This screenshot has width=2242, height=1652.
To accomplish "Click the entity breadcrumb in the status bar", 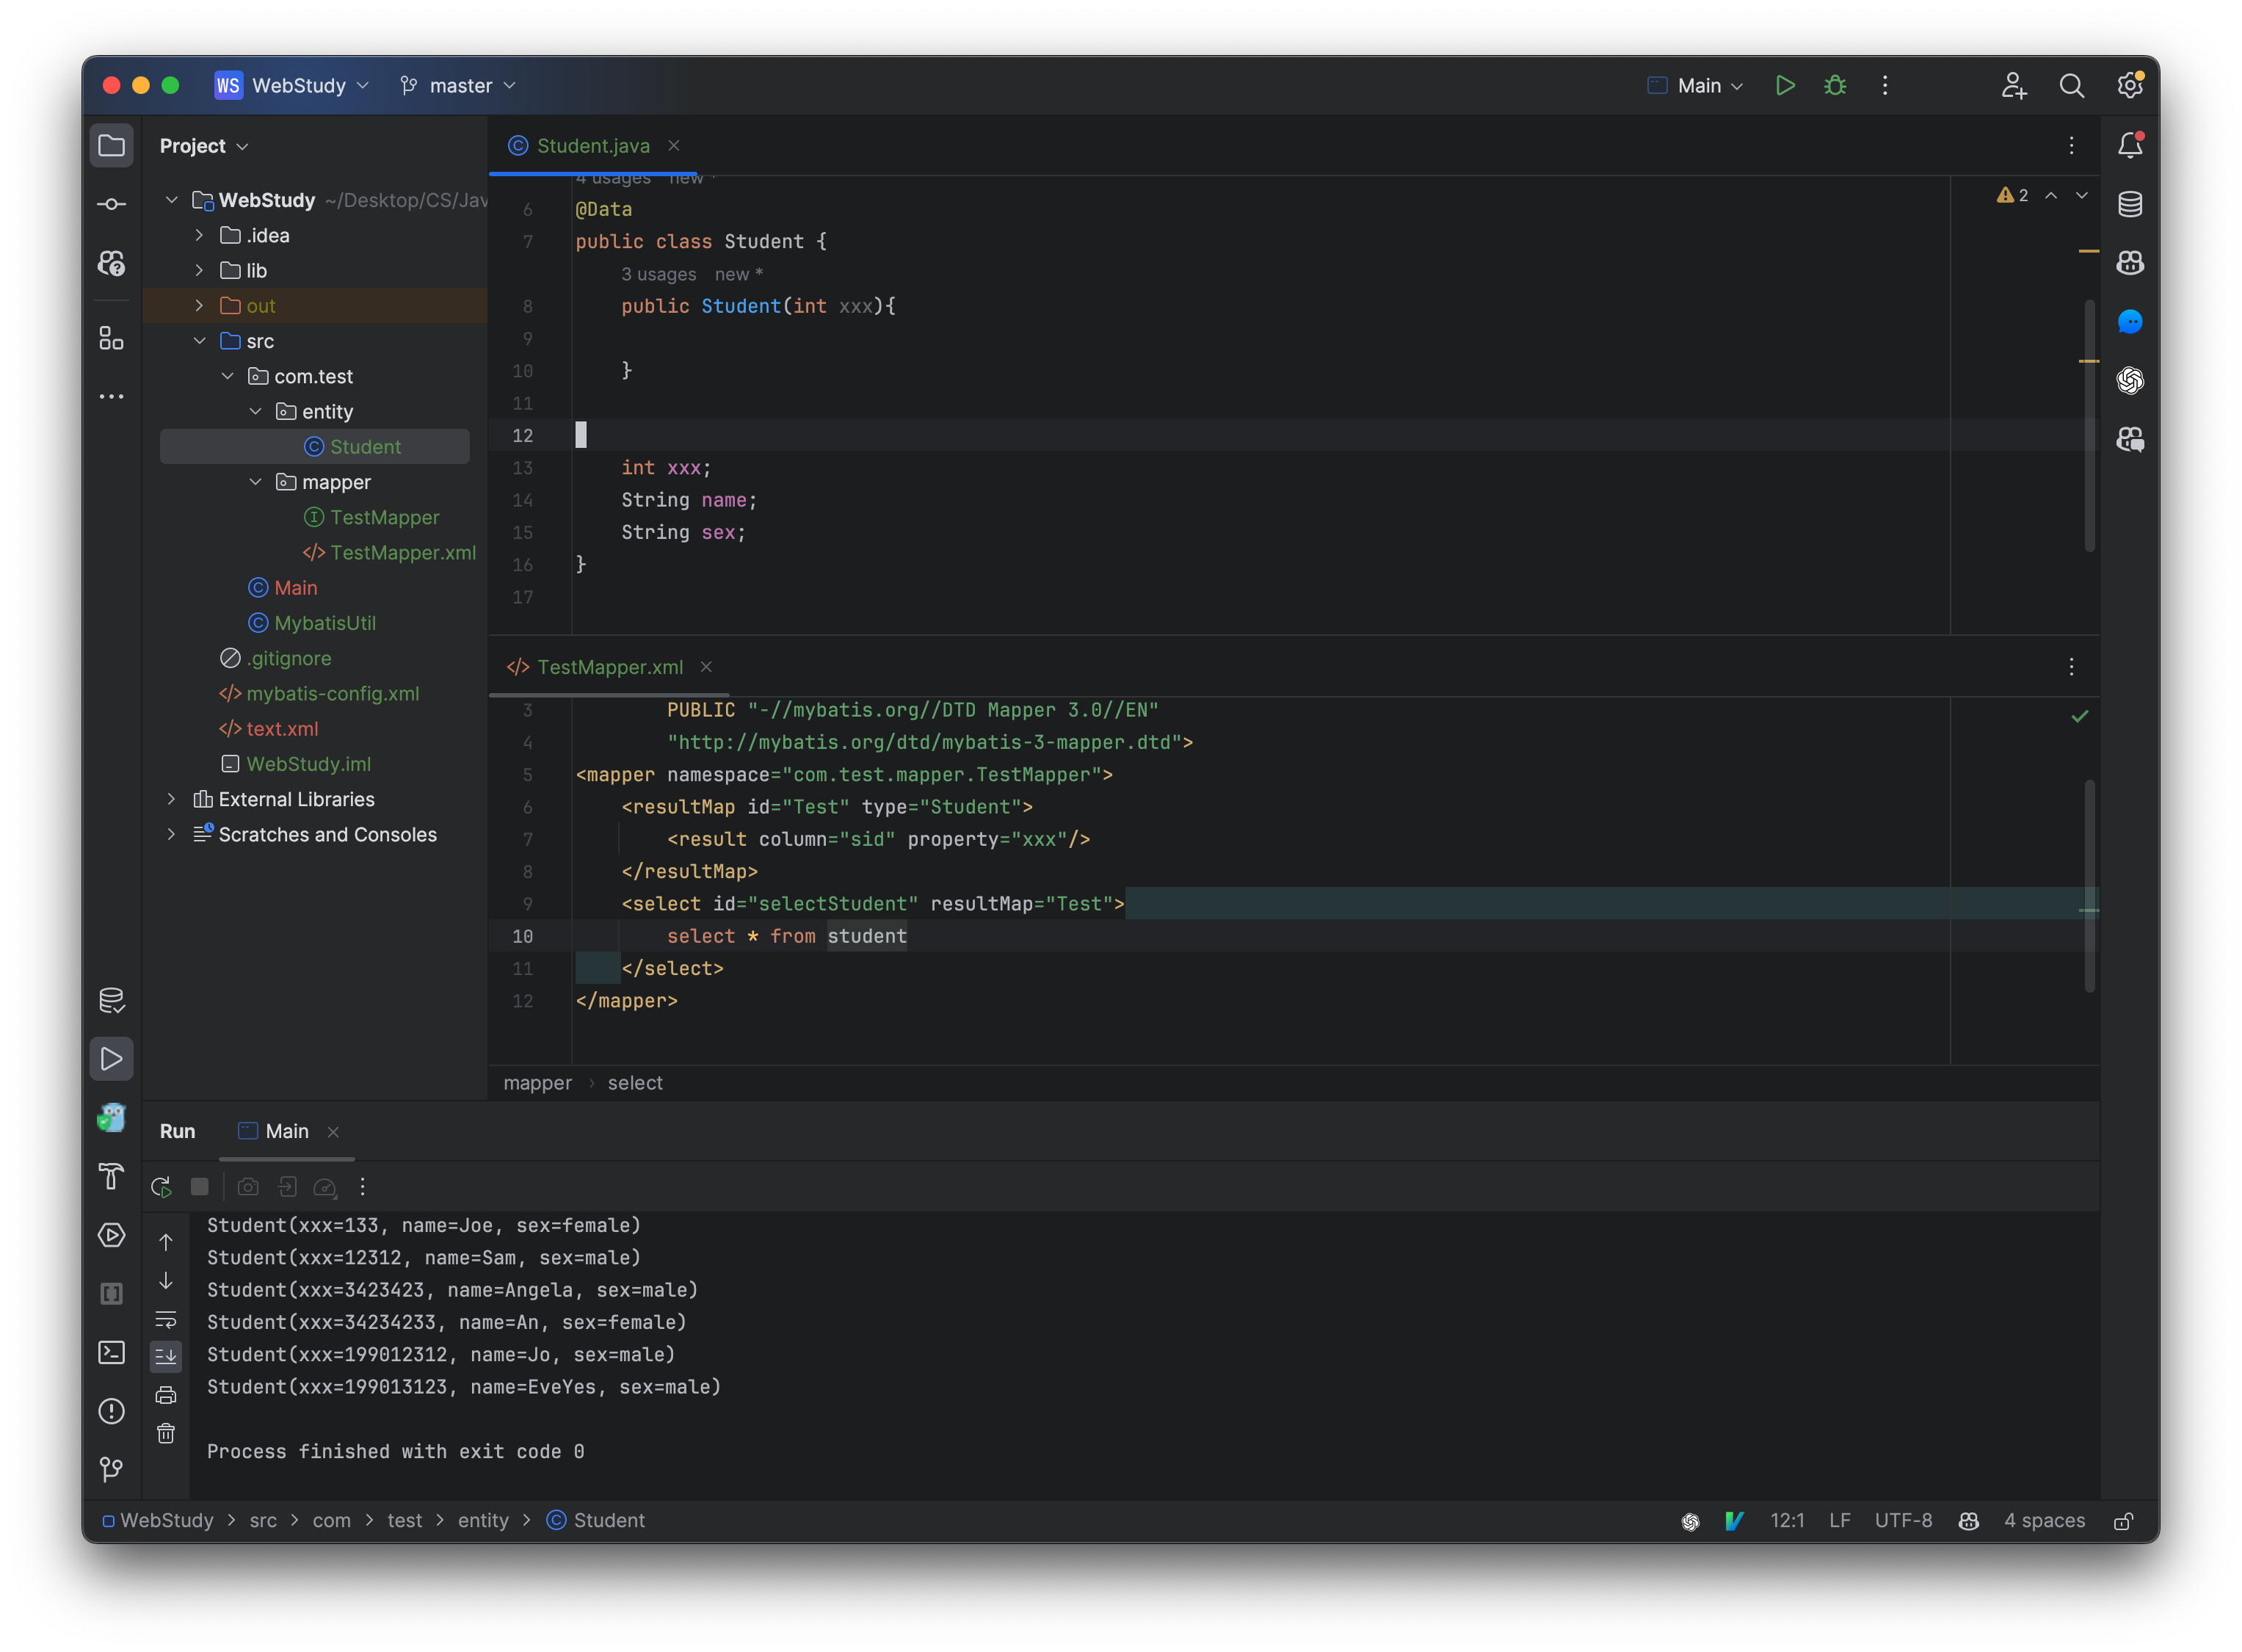I will (x=482, y=1520).
